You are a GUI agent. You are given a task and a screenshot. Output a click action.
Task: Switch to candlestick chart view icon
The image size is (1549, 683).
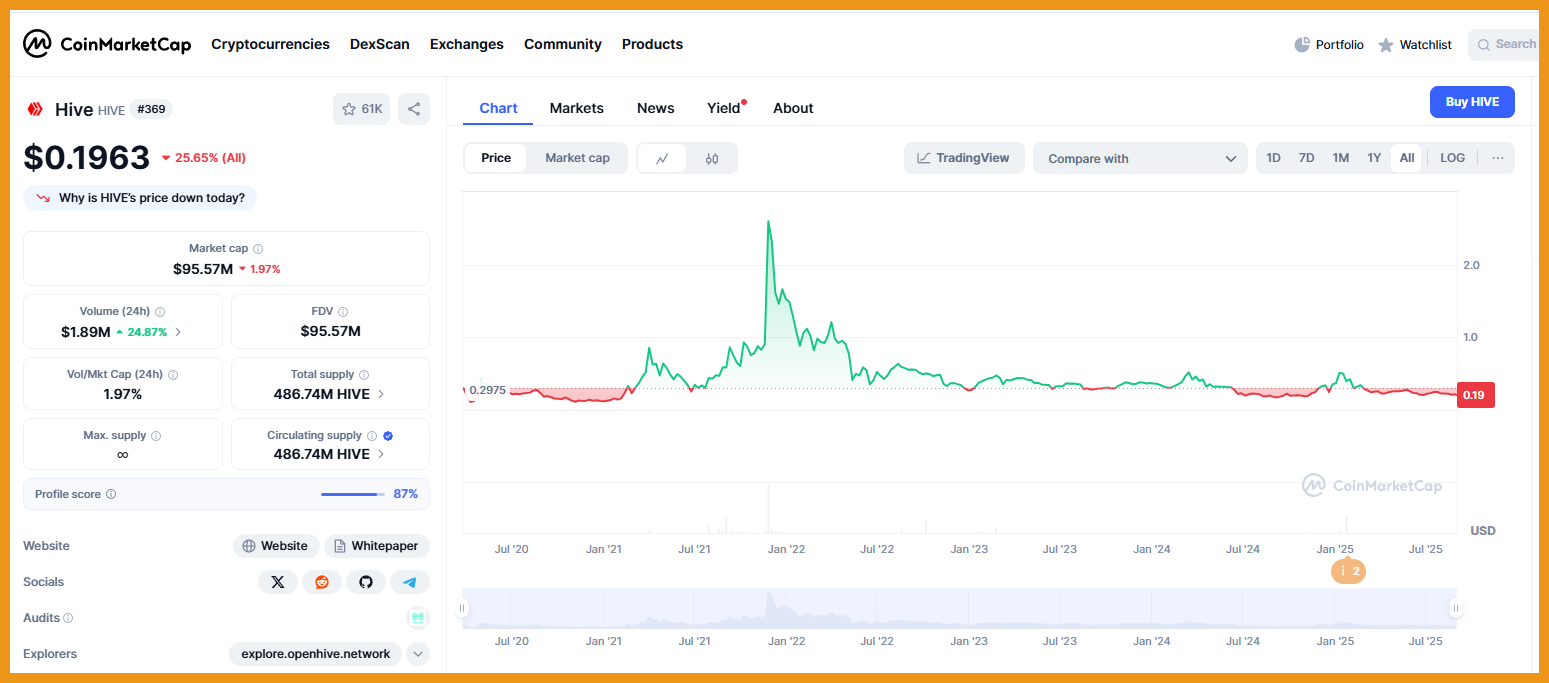[712, 158]
